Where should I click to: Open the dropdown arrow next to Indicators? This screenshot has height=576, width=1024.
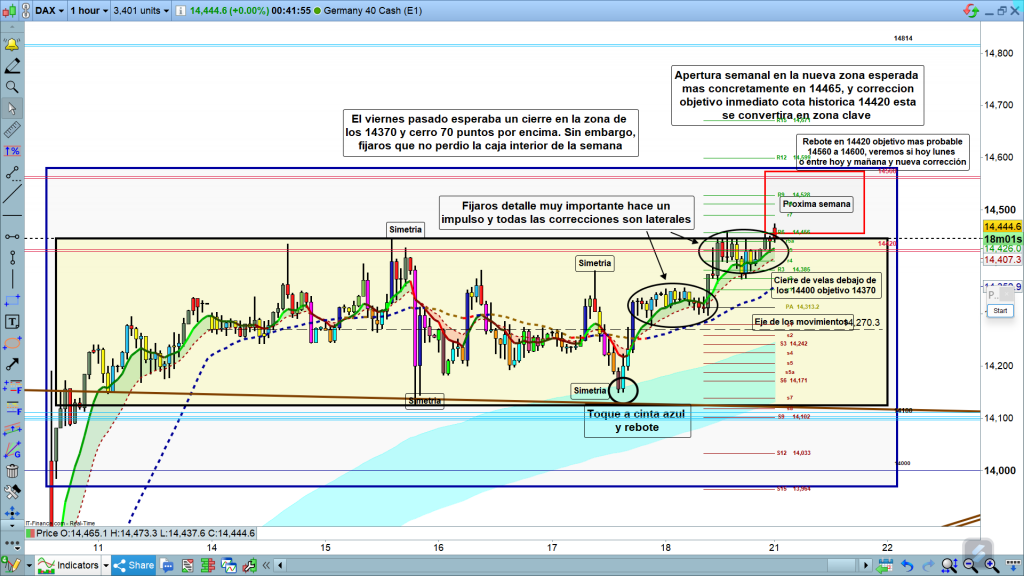click(107, 565)
